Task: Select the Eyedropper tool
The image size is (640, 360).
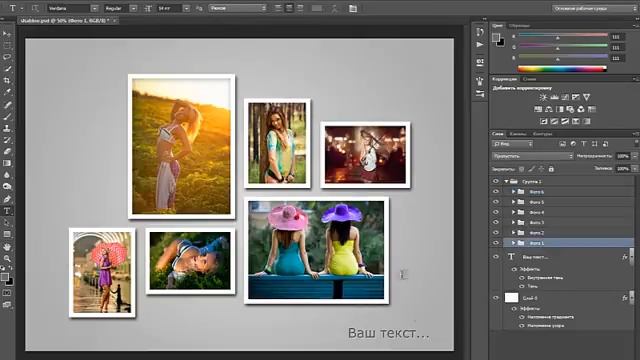Action: [7, 92]
